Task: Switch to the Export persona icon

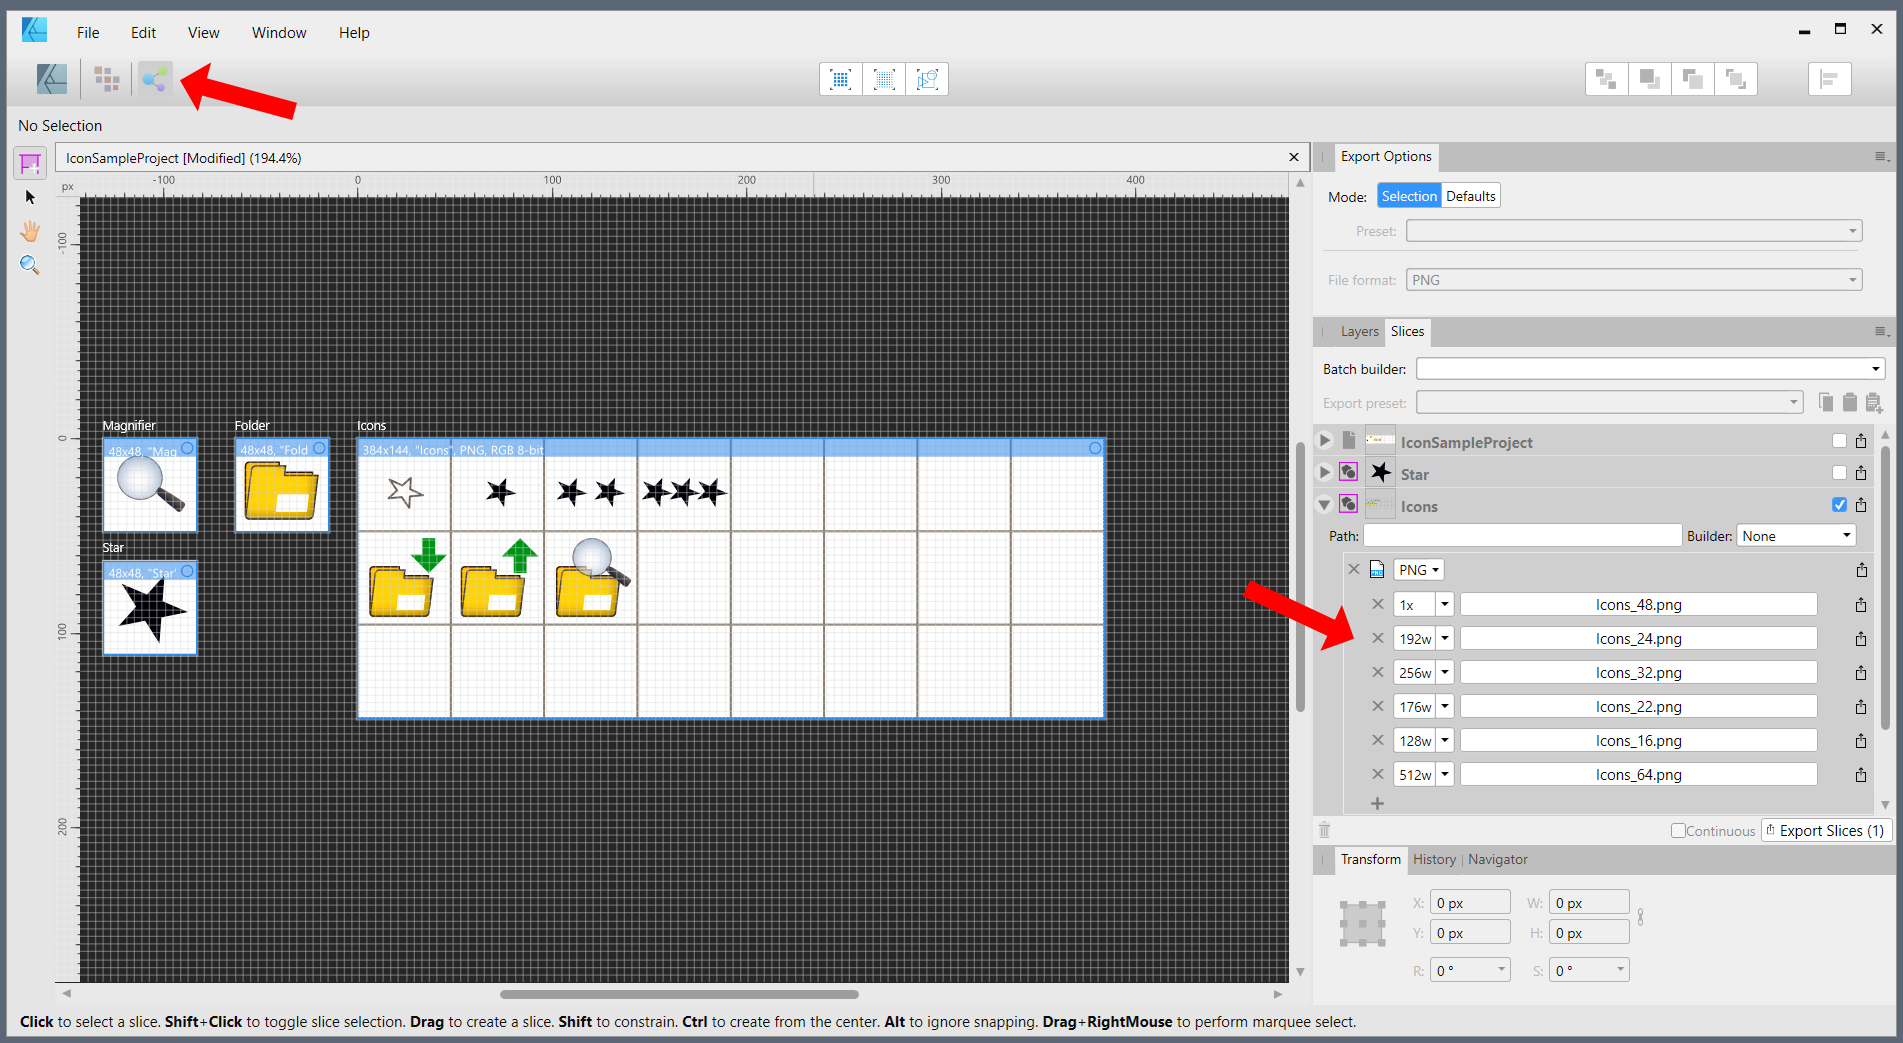Action: click(x=155, y=79)
